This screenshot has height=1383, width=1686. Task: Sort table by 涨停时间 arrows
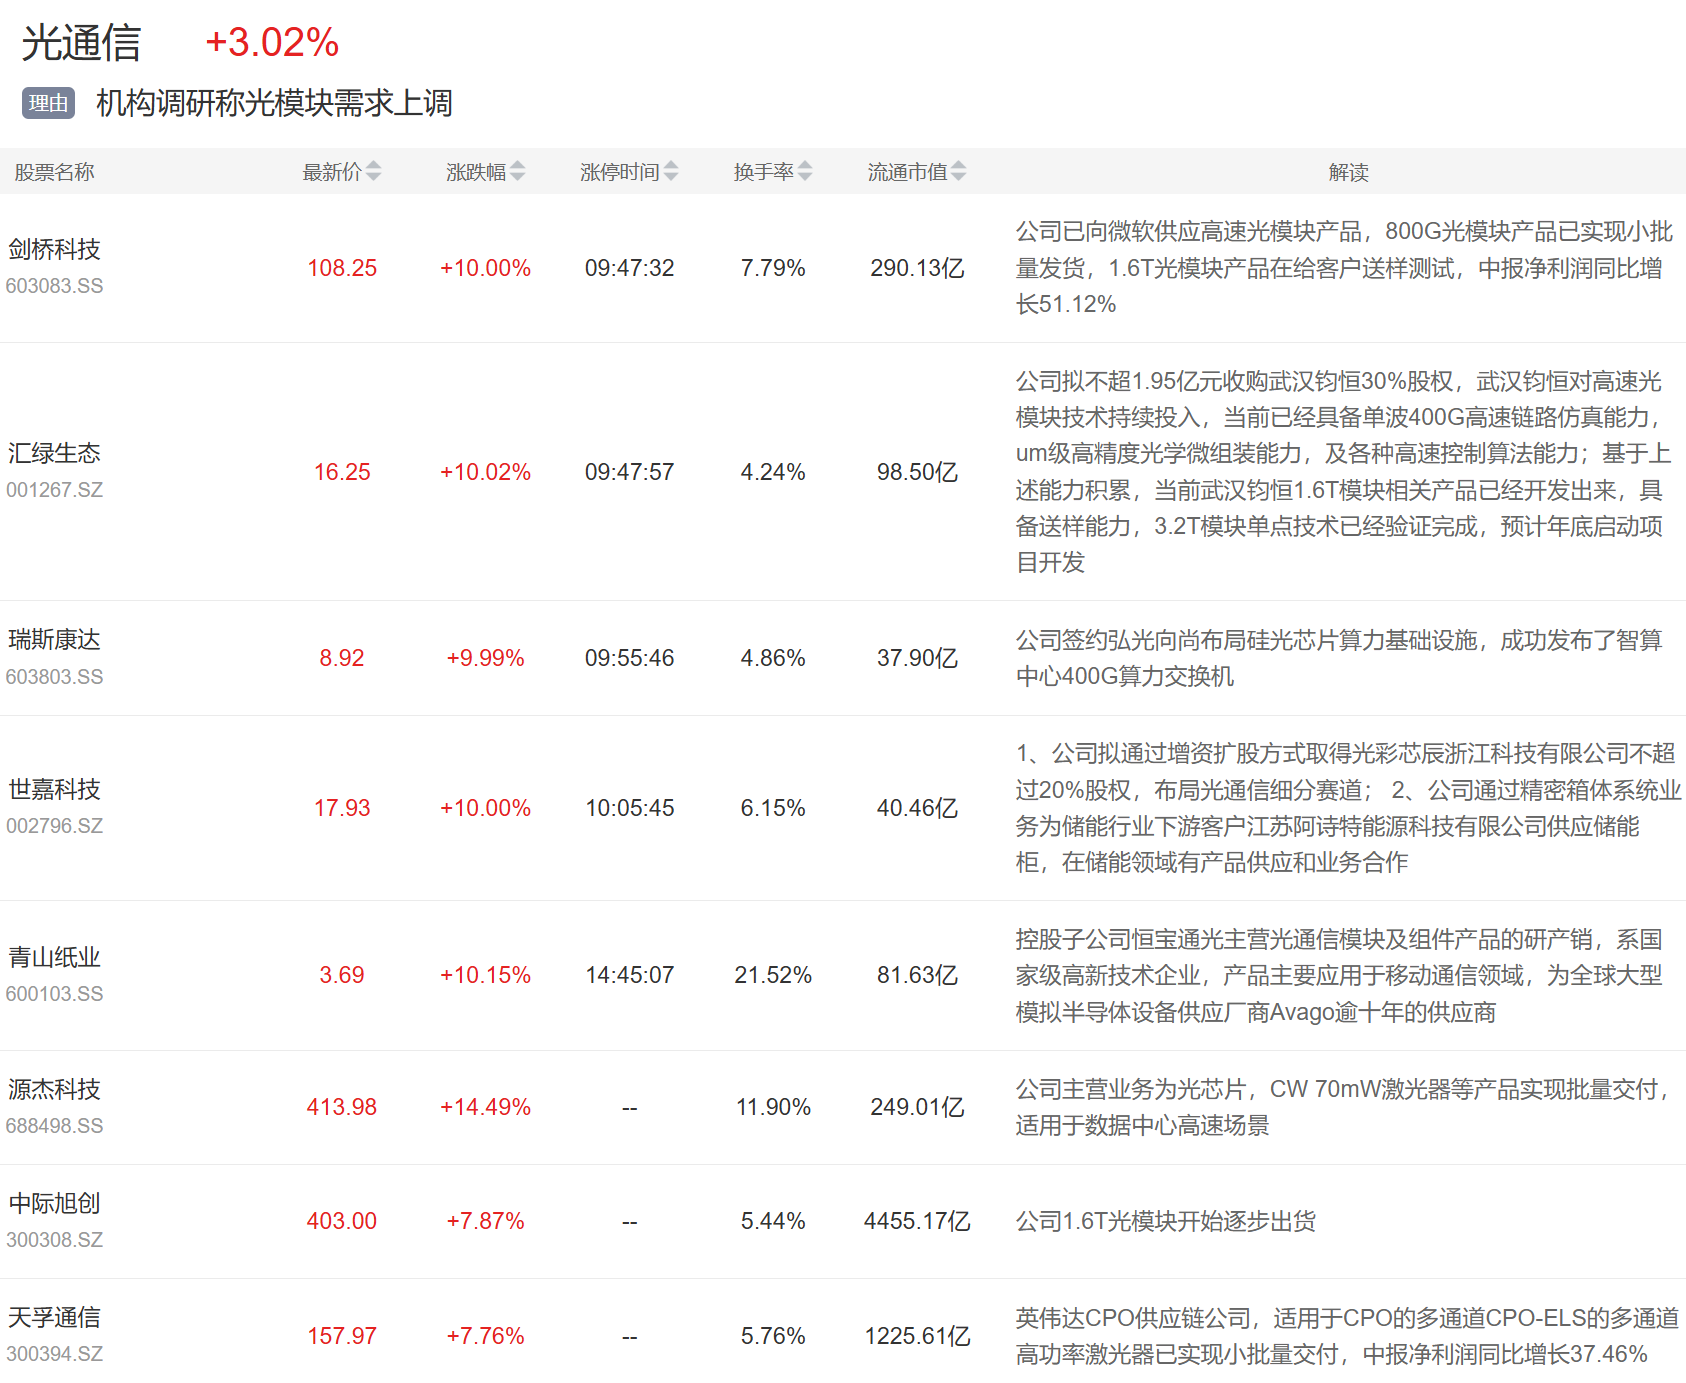671,172
